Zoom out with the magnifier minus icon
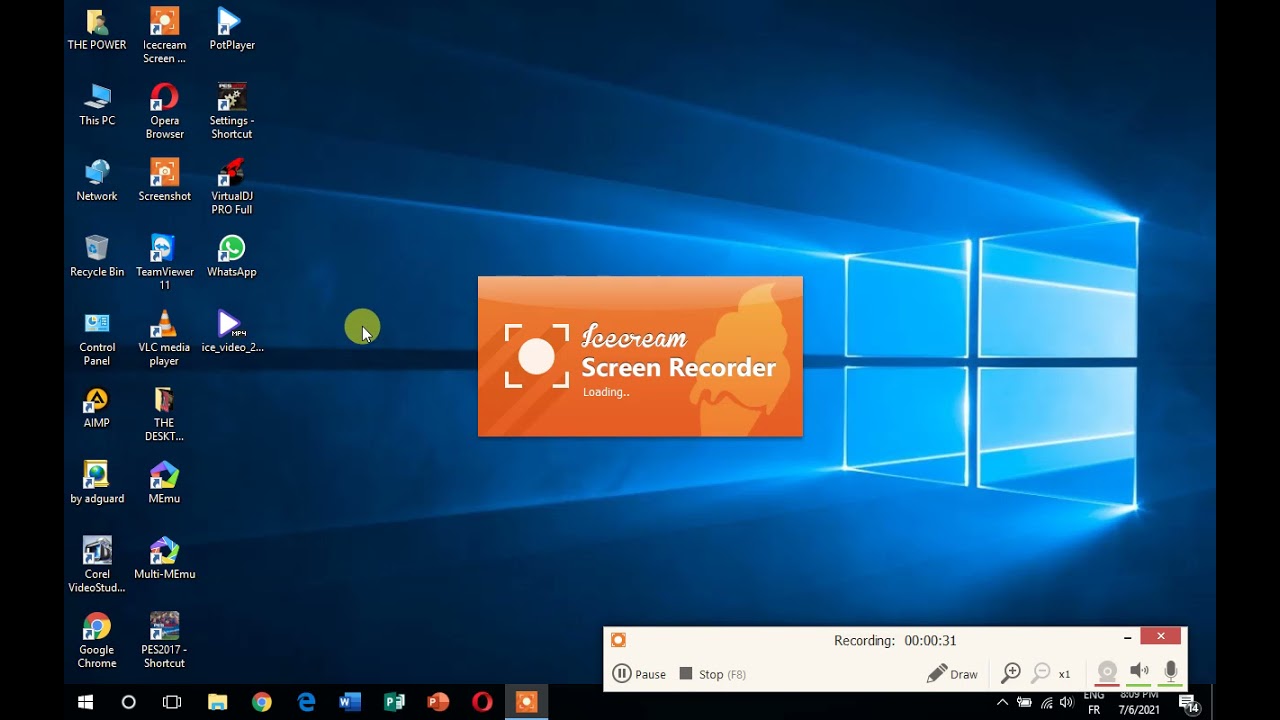The height and width of the screenshot is (720, 1280). point(1041,673)
